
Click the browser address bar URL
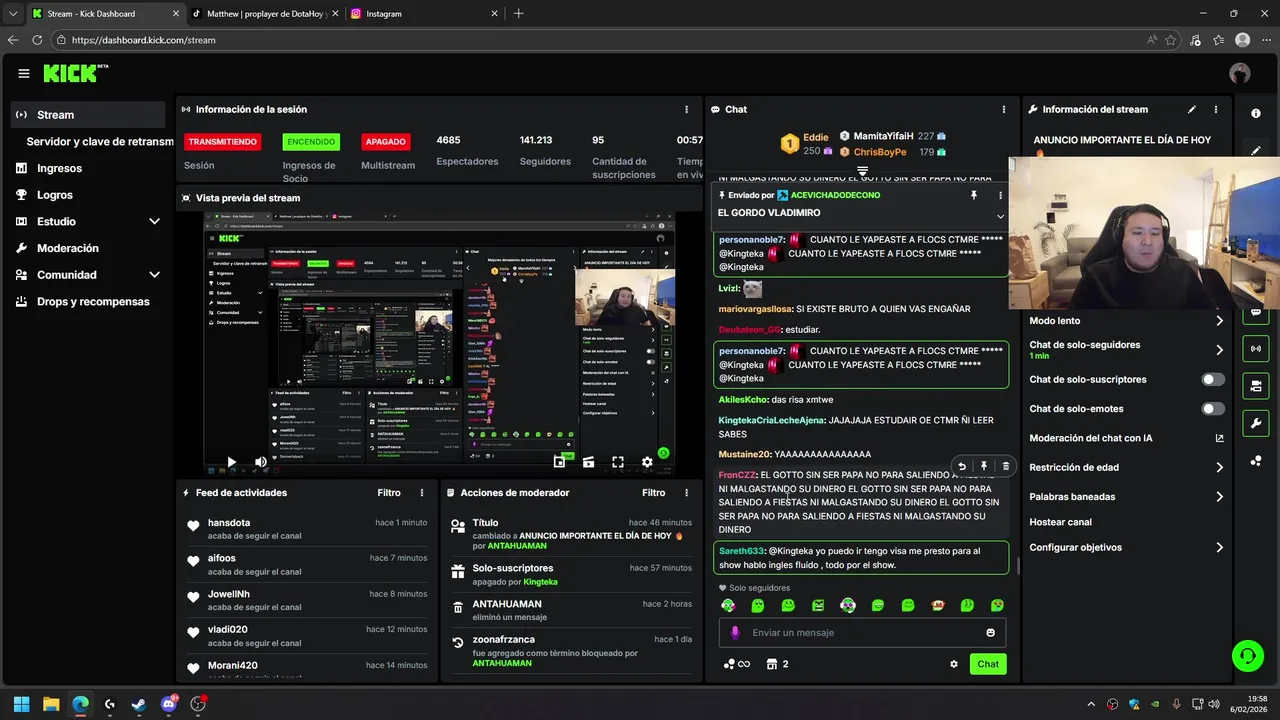pyautogui.click(x=143, y=40)
